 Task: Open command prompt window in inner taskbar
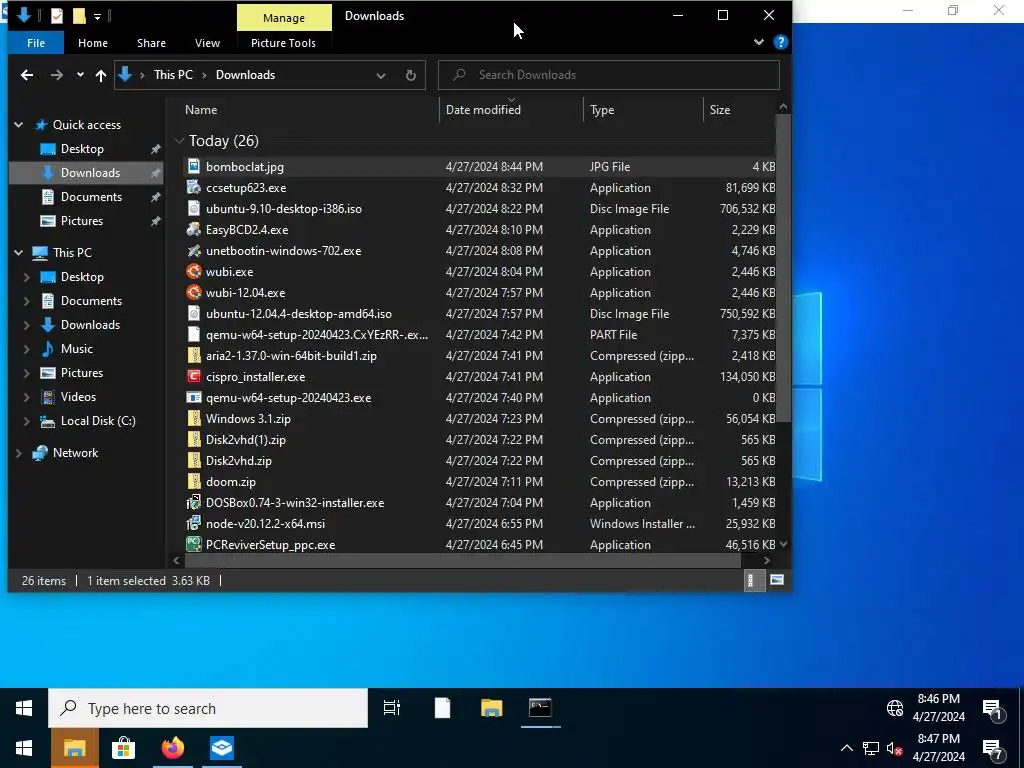pos(540,708)
